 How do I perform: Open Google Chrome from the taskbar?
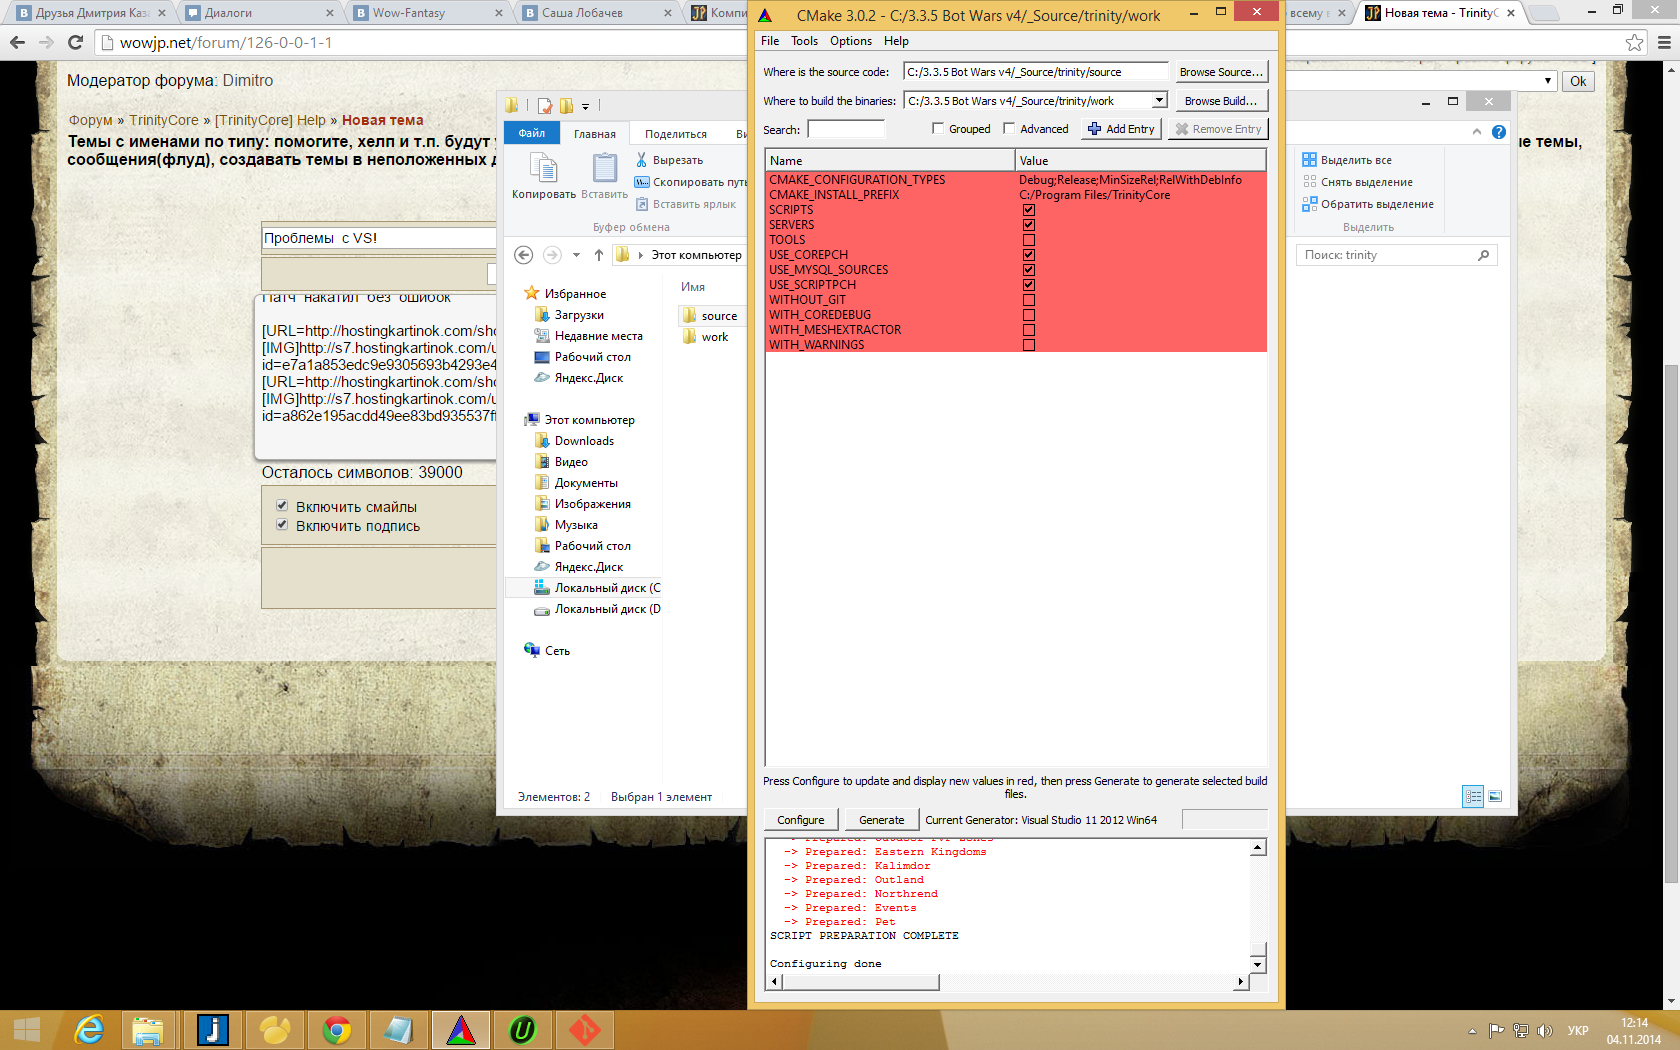click(337, 1029)
